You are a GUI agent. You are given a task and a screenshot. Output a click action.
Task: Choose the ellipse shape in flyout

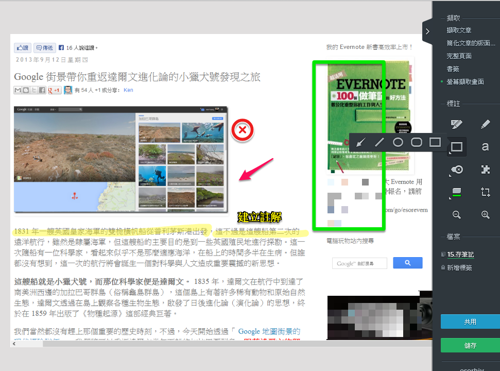(x=398, y=142)
